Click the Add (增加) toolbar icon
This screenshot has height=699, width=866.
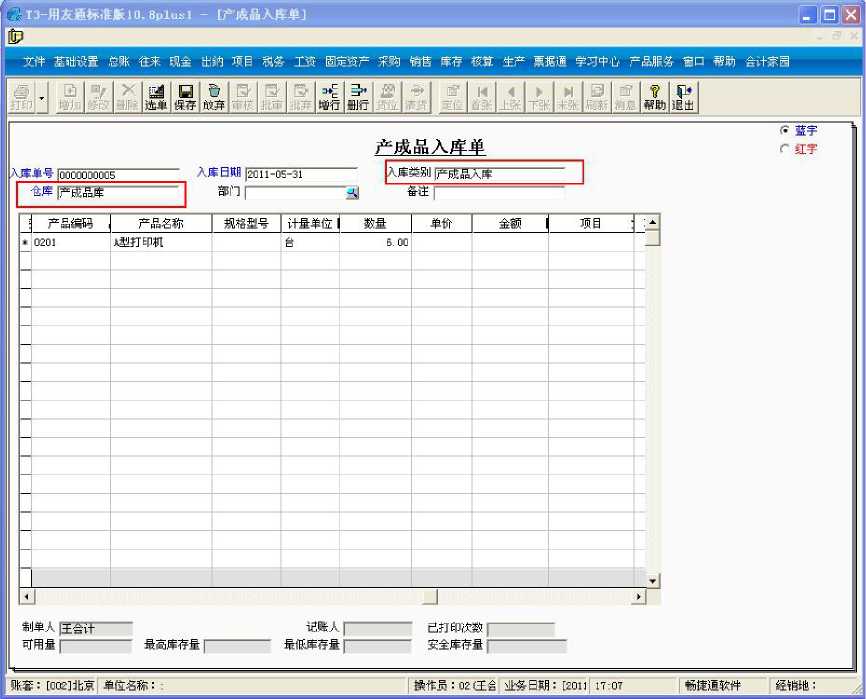click(70, 97)
